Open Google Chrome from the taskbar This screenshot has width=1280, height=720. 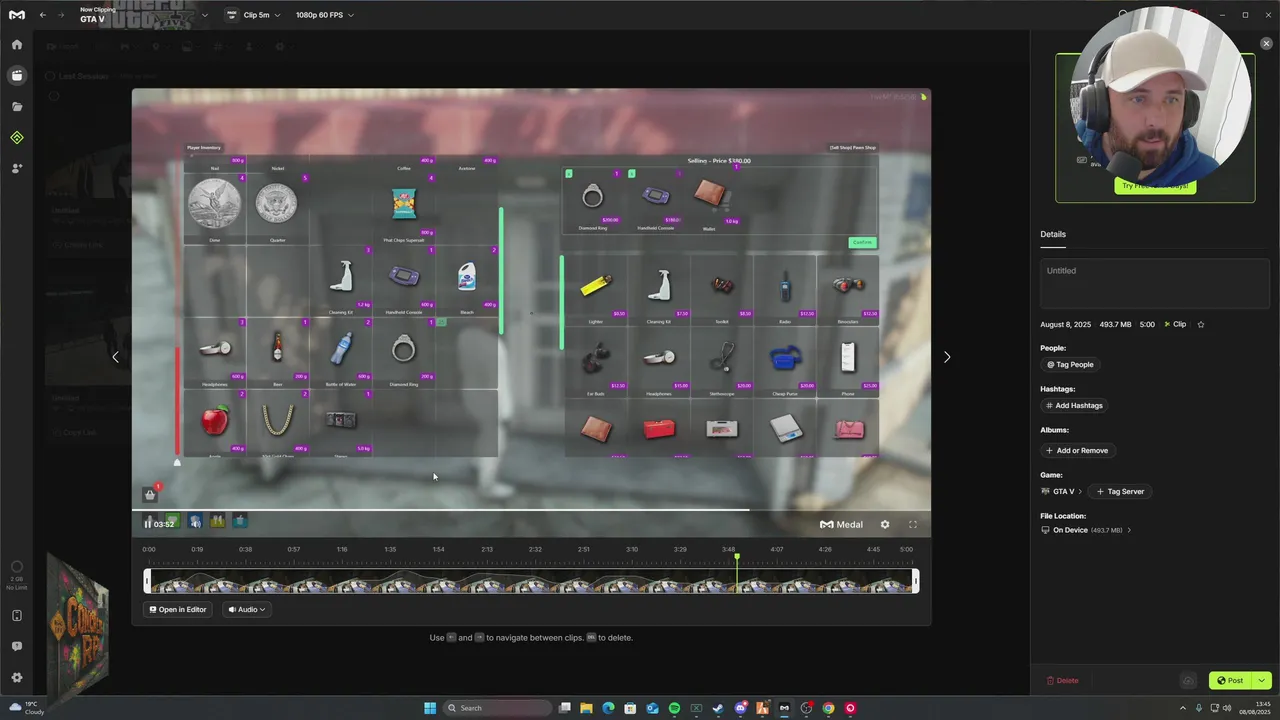point(828,708)
